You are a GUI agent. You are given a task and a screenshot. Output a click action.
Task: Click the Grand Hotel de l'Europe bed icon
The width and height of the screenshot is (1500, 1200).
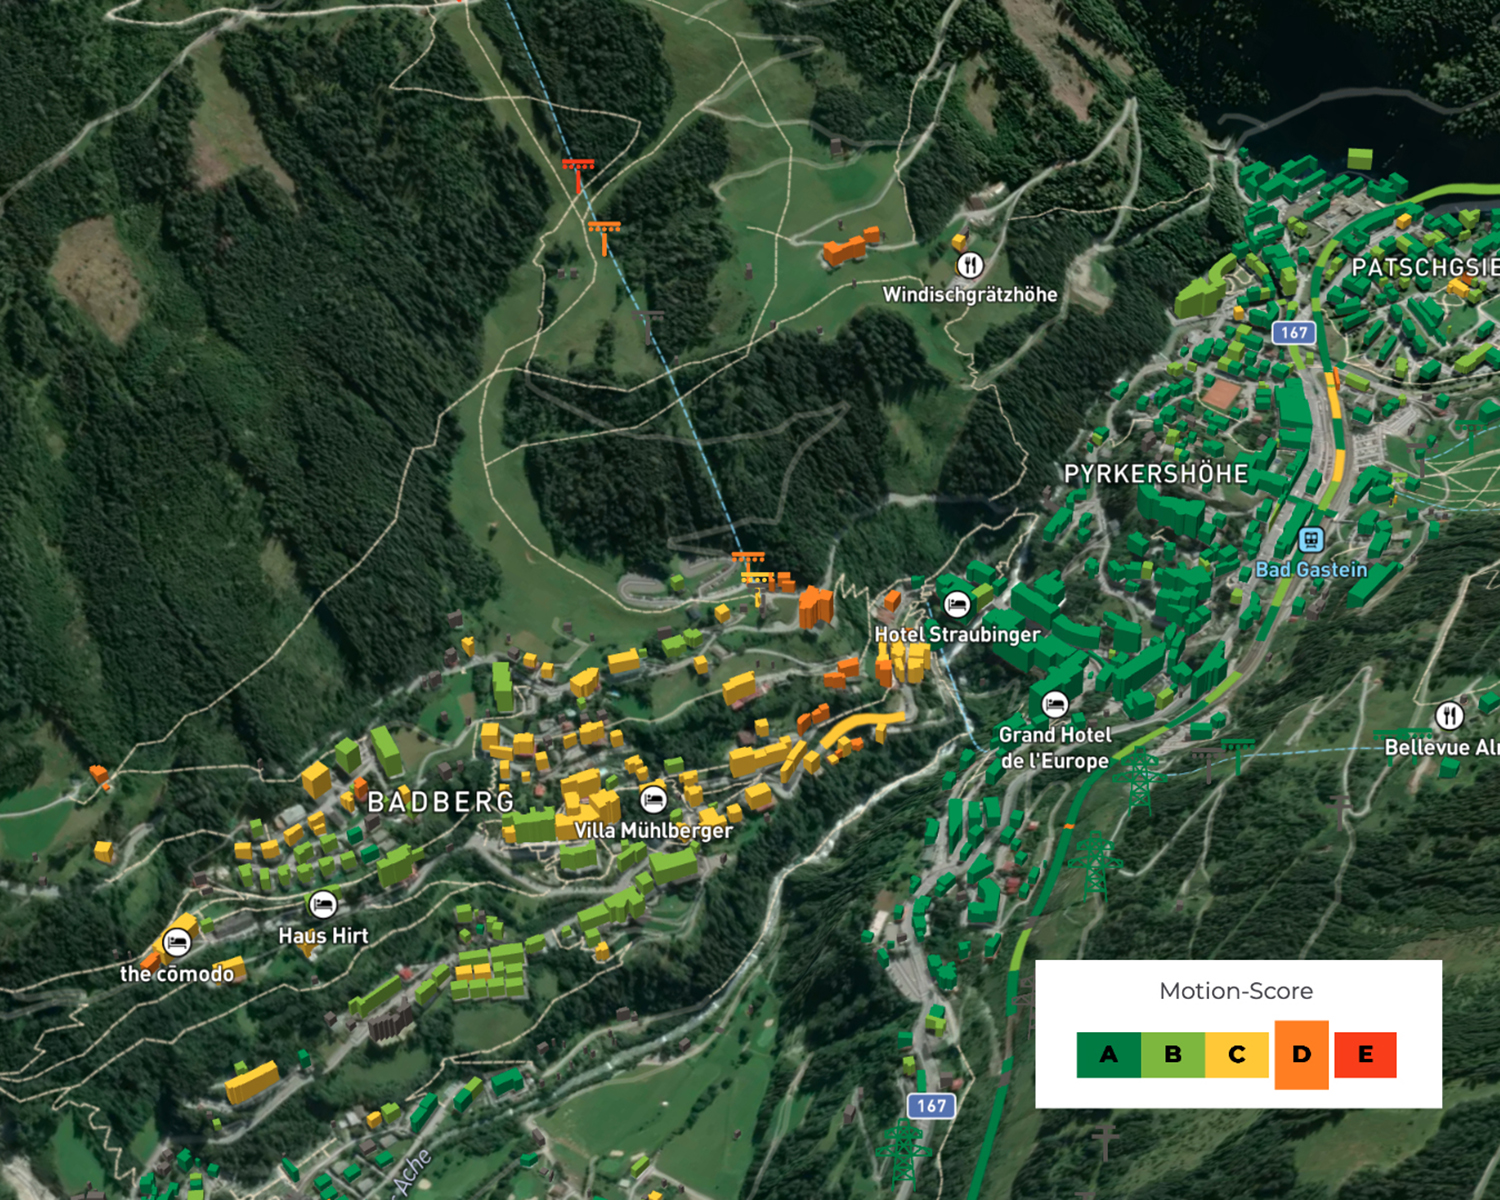1055,704
